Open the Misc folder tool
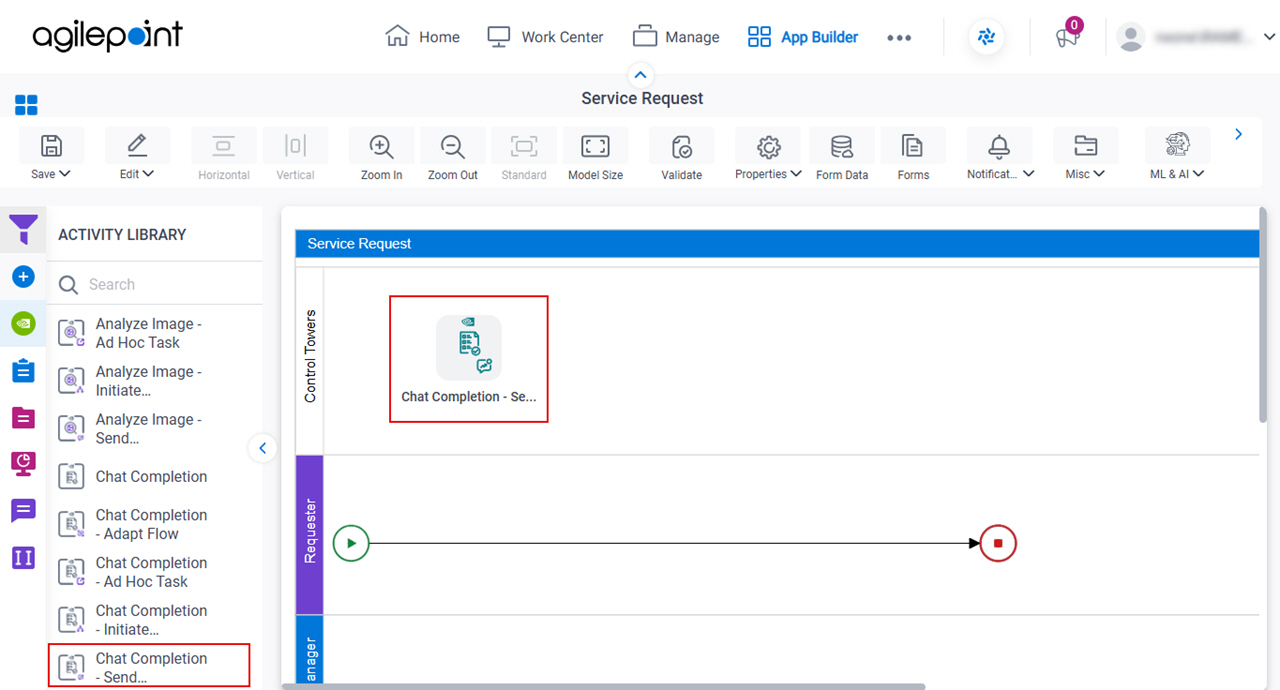This screenshot has width=1280, height=690. (x=1085, y=146)
